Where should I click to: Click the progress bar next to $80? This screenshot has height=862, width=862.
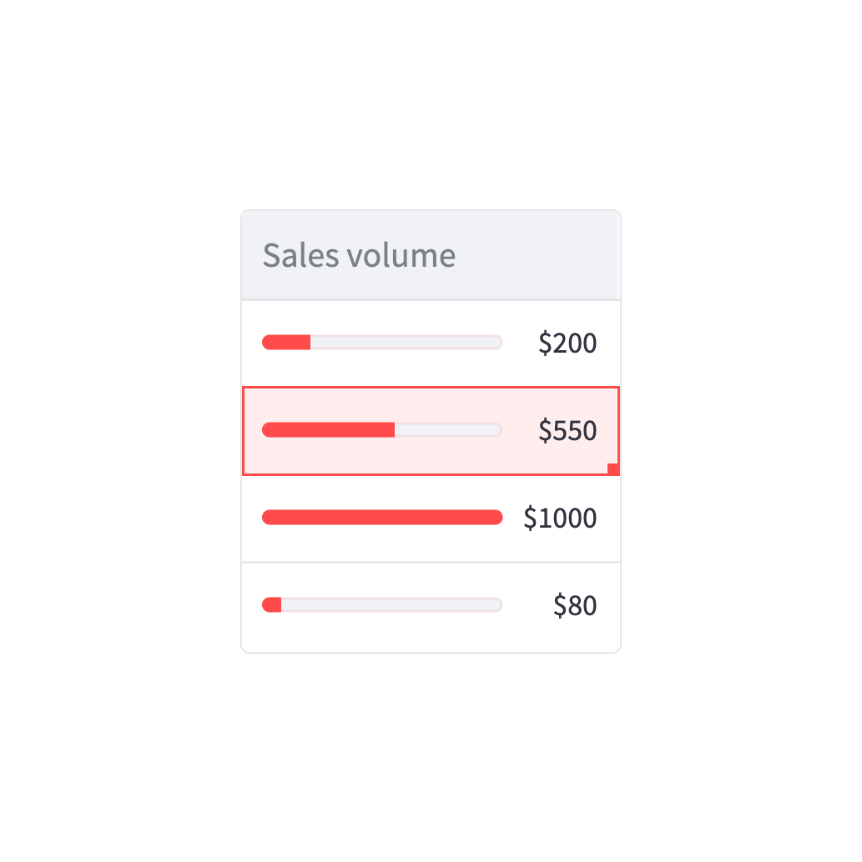coord(382,605)
